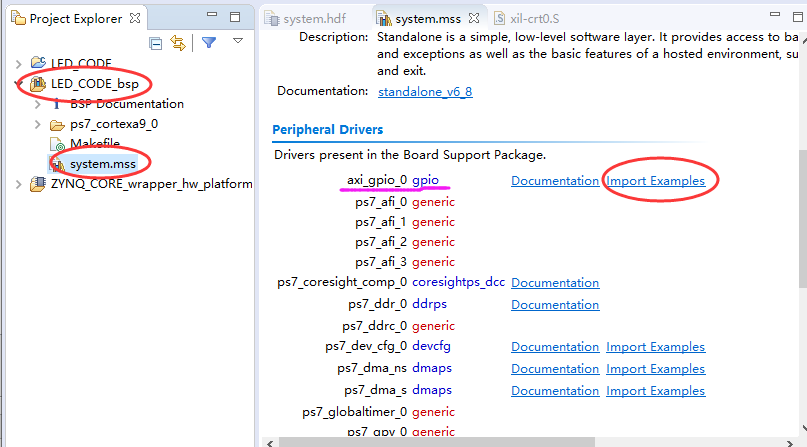807x447 pixels.
Task: Click the Peripheral Drivers section heading
Action: 327,130
